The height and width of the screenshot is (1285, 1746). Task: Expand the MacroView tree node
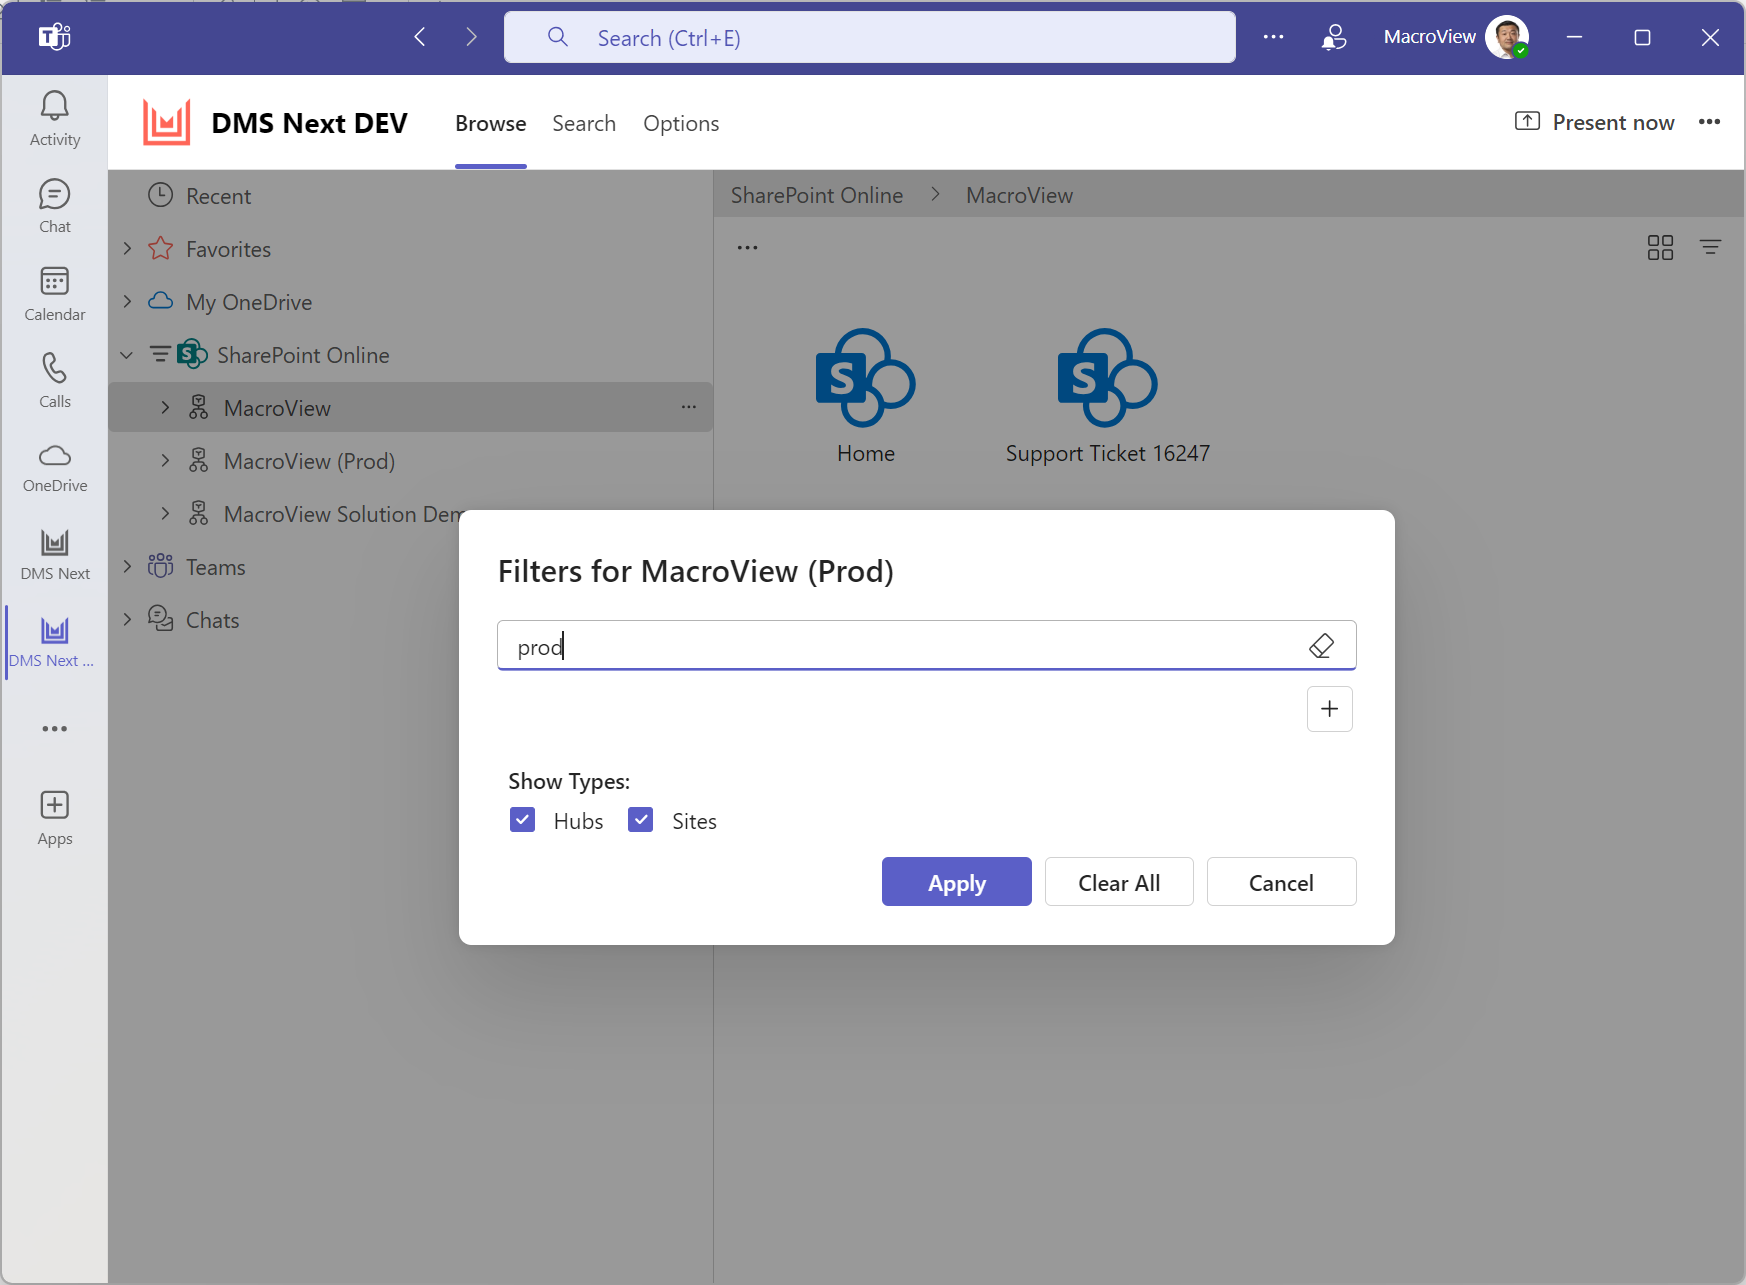(165, 407)
